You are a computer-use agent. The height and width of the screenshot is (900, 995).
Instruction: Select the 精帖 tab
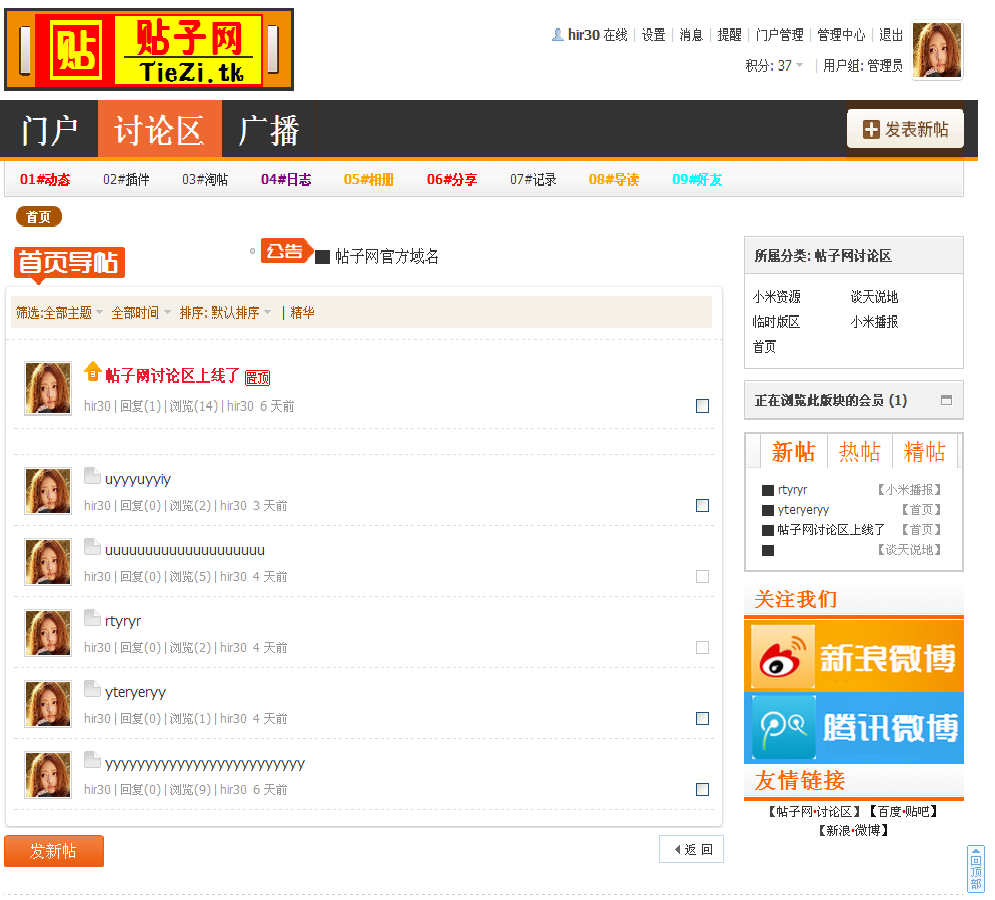(925, 452)
